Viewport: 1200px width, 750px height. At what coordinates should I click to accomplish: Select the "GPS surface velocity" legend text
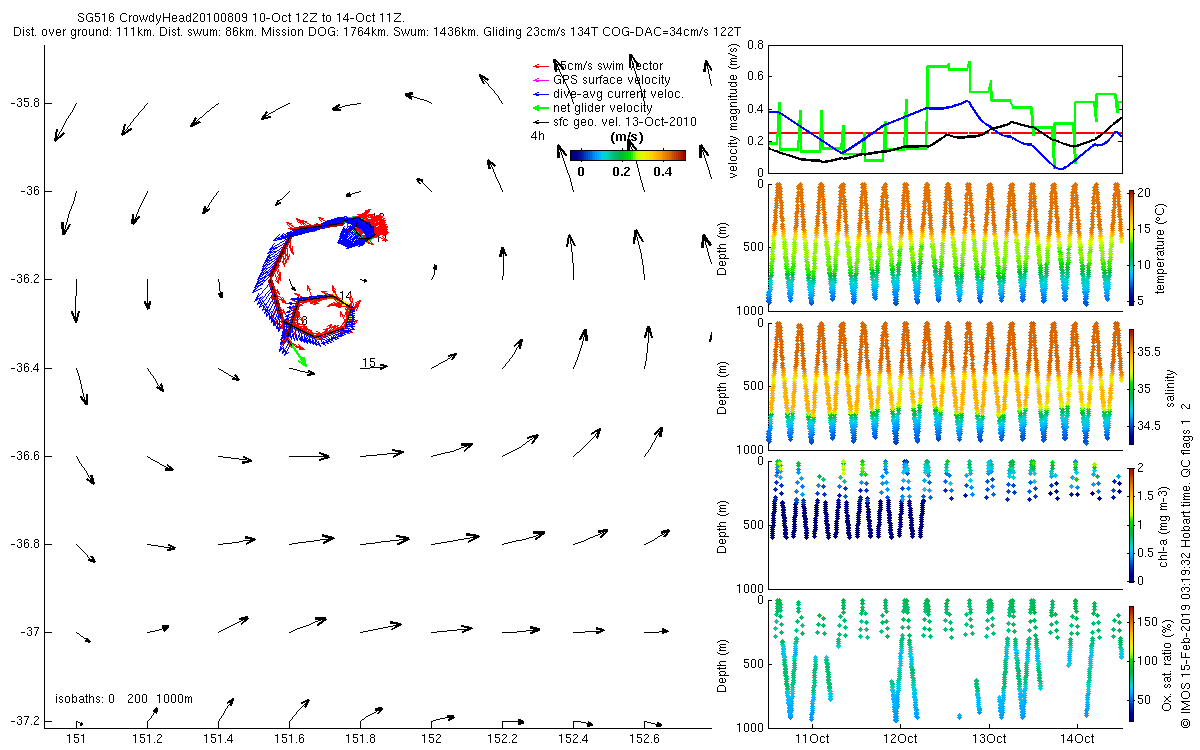point(612,80)
